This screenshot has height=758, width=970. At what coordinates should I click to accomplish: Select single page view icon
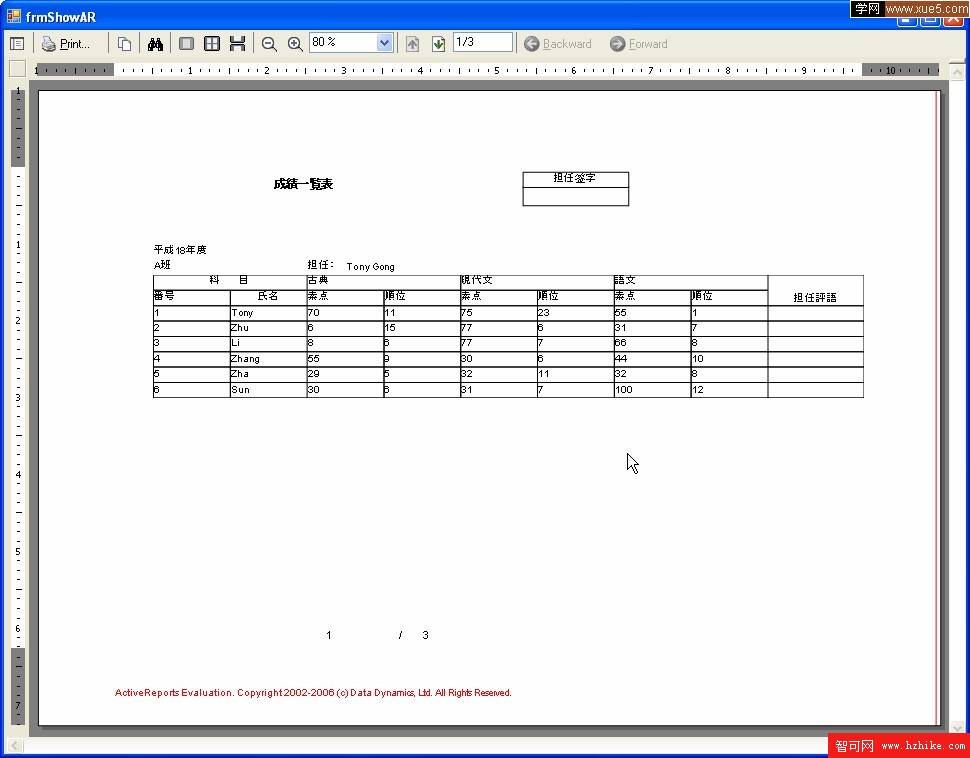[x=186, y=44]
